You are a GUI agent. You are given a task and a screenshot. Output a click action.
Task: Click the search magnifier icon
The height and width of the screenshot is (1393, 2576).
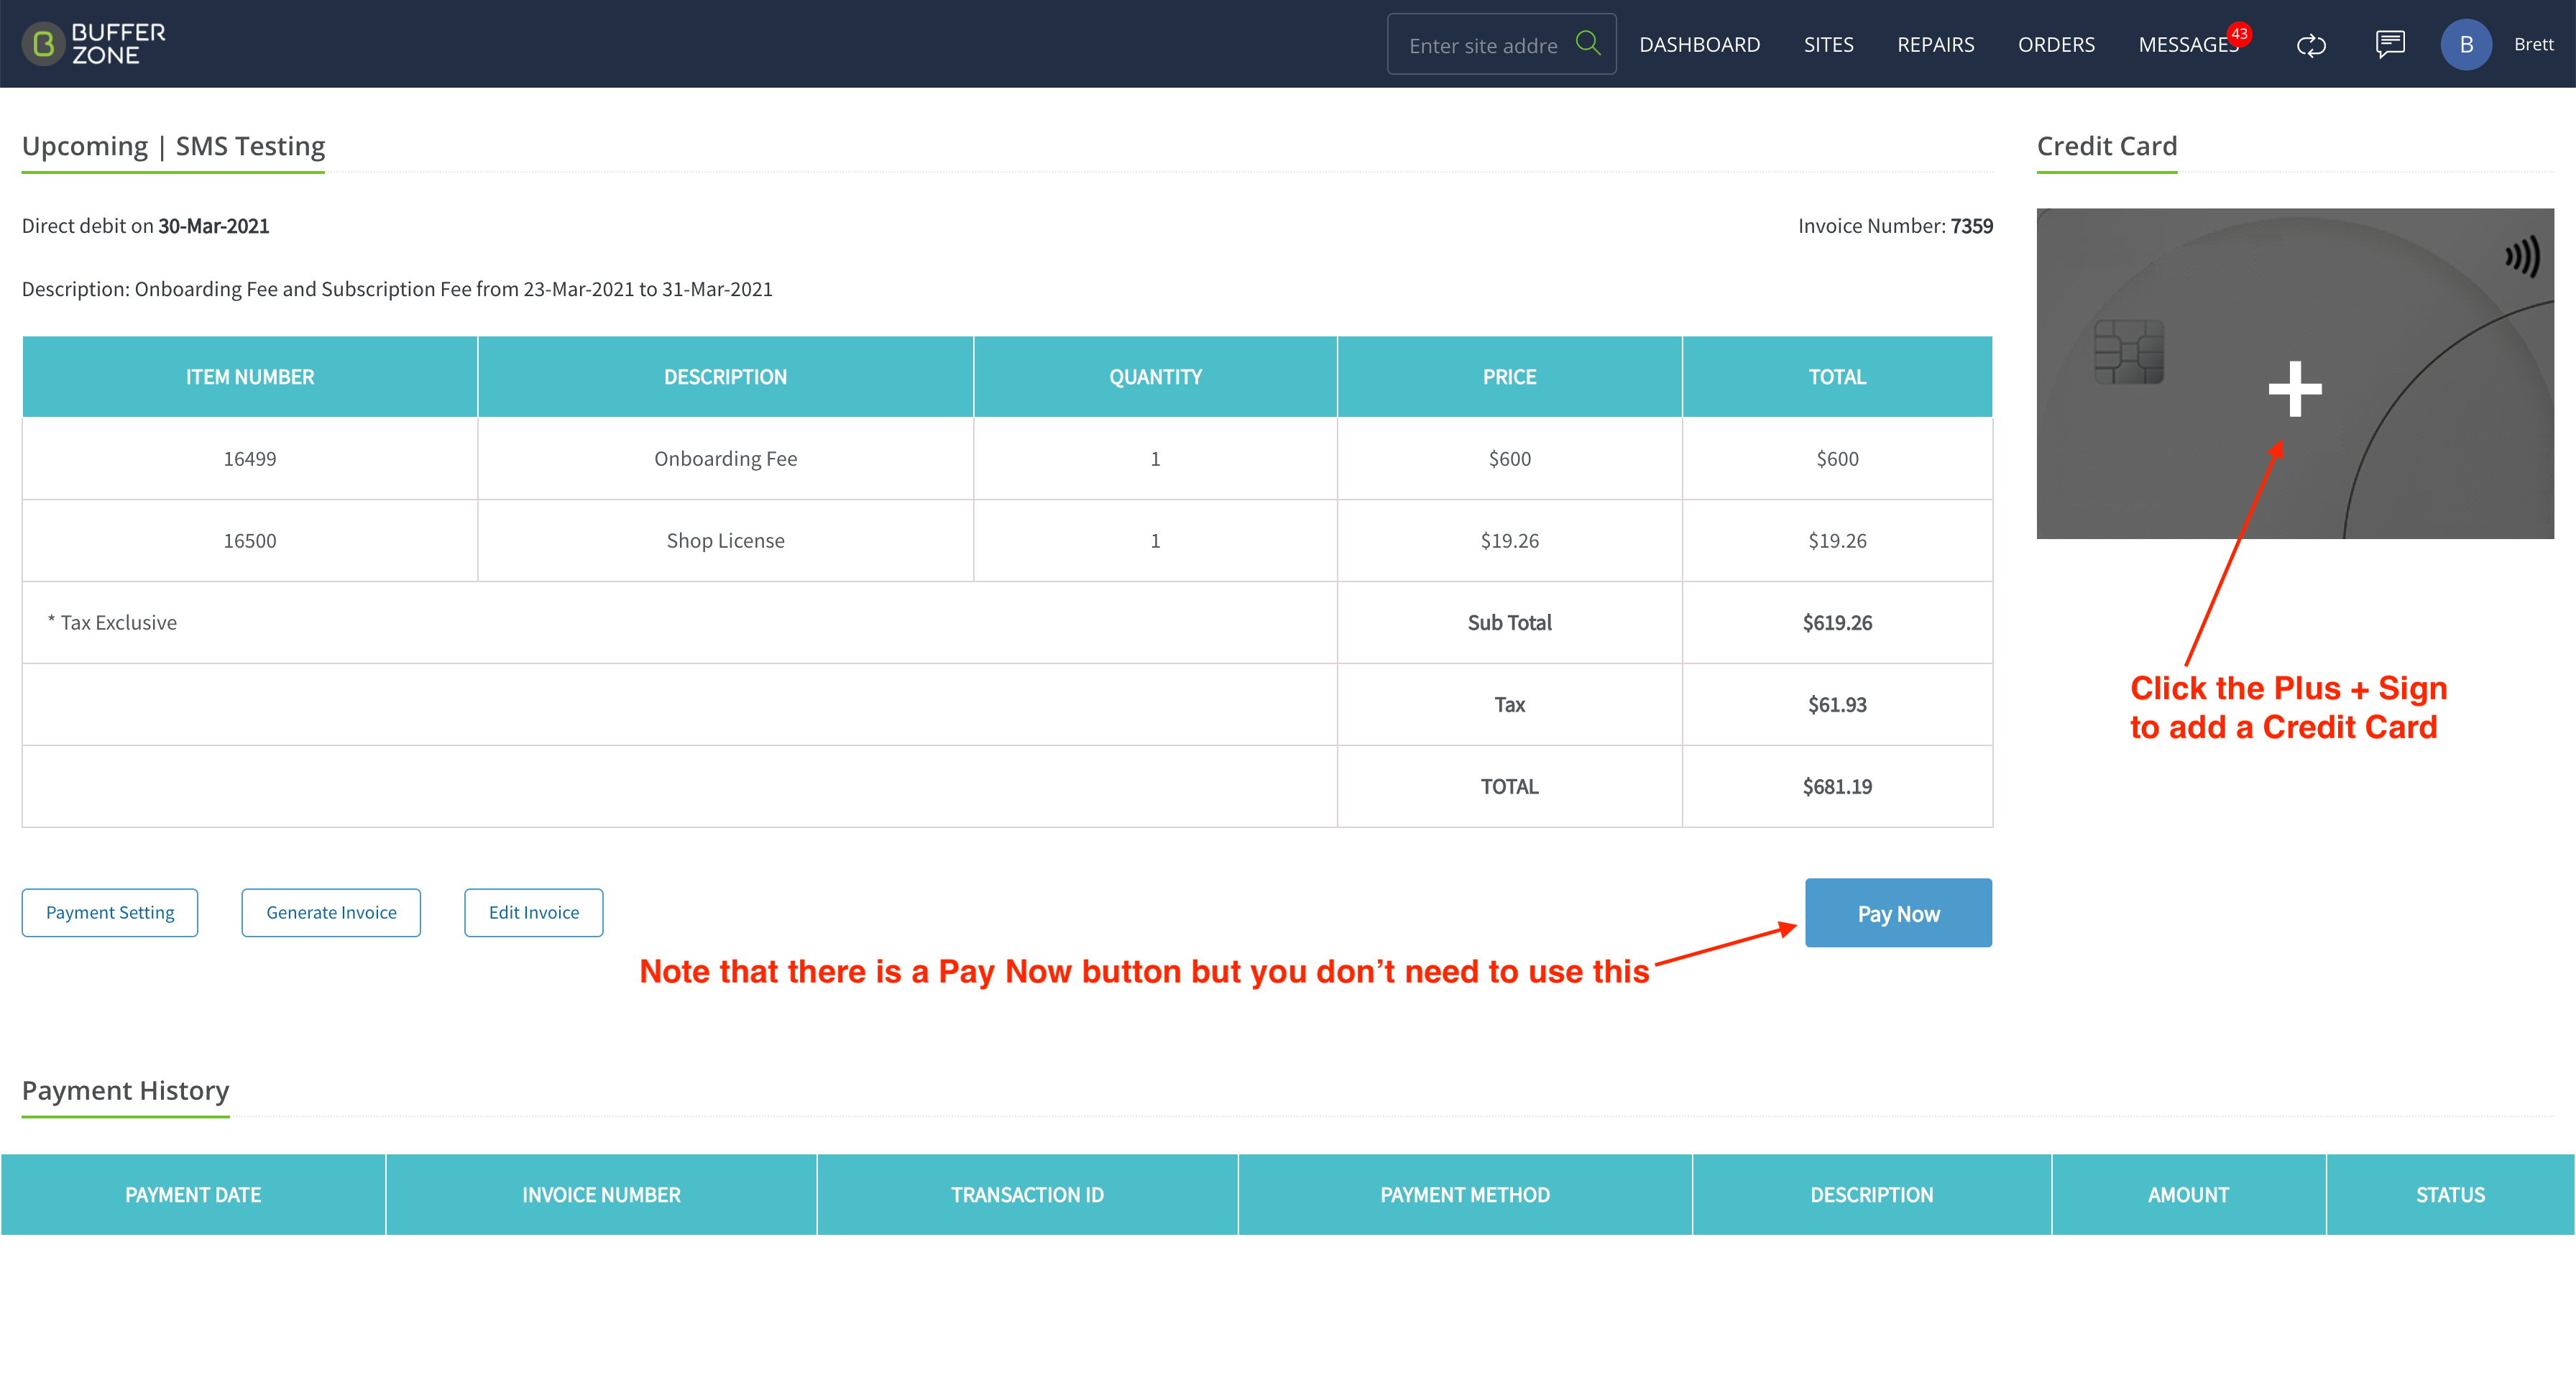1587,43
